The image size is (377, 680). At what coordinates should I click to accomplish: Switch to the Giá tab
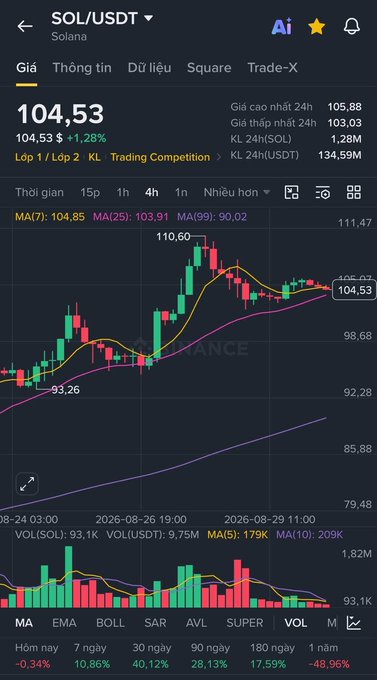(x=26, y=68)
